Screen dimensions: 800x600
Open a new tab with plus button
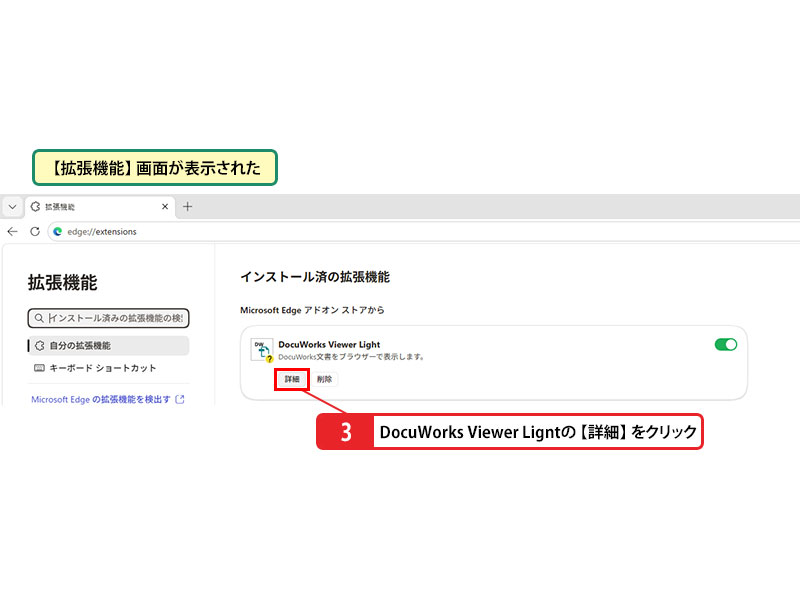pyautogui.click(x=187, y=207)
